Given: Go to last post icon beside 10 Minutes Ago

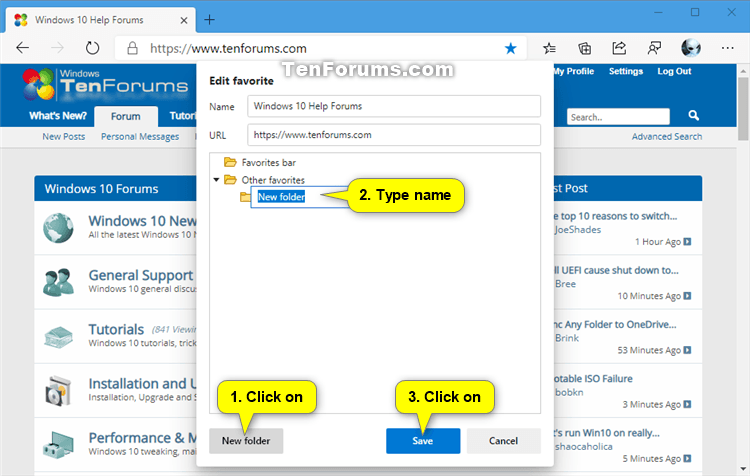Looking at the screenshot, I should (x=687, y=296).
